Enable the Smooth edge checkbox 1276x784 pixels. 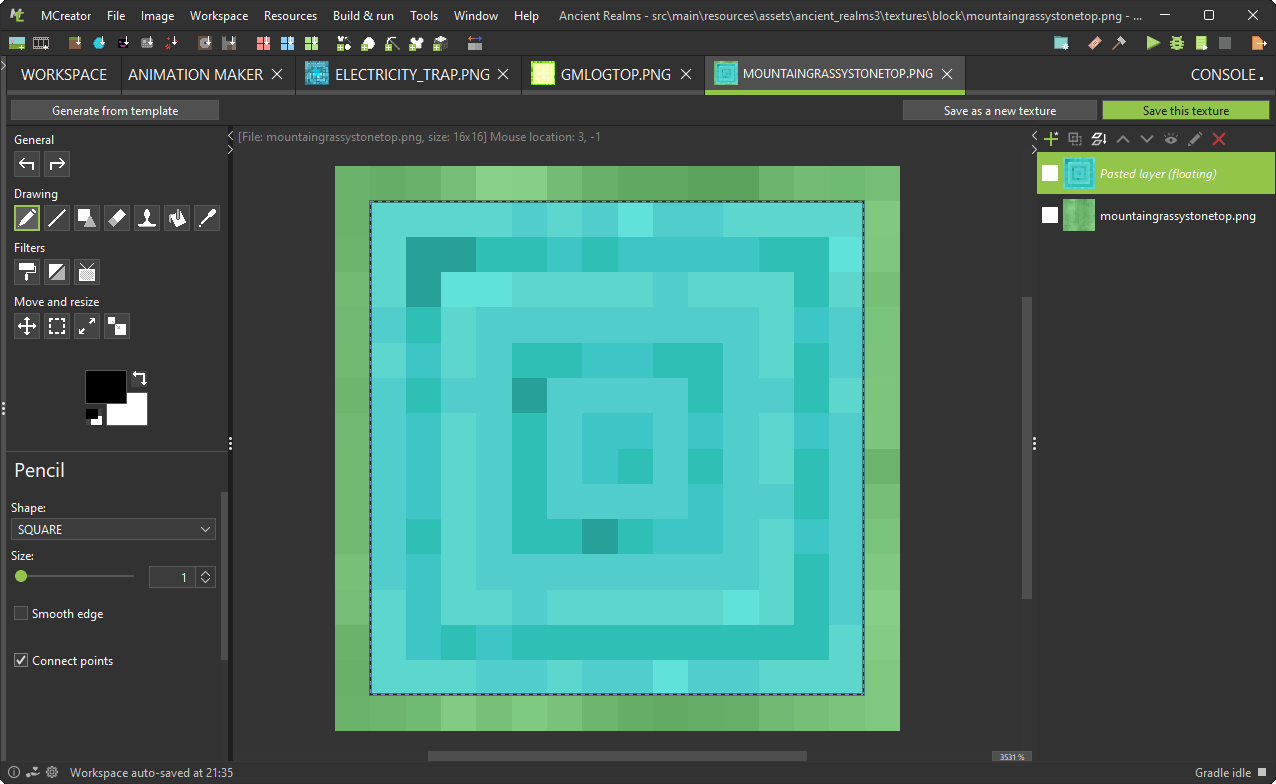[21, 613]
